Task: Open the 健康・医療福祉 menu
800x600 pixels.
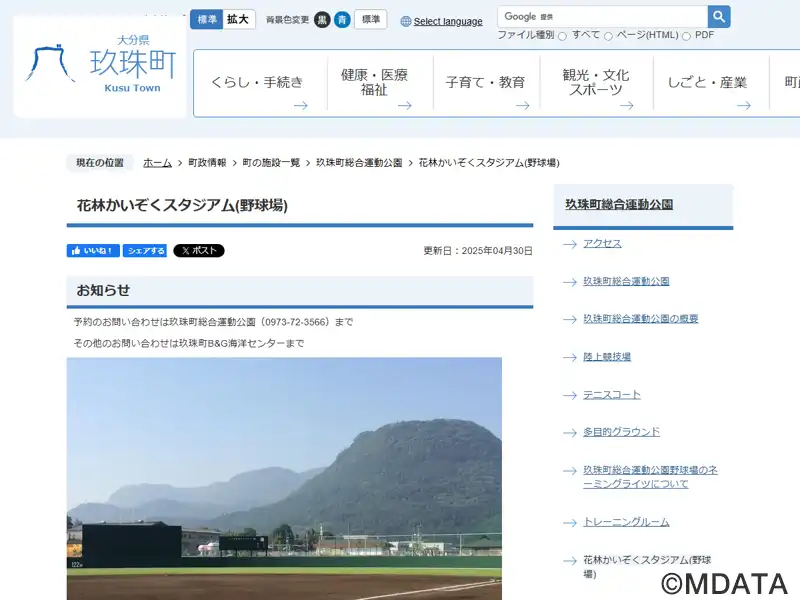Action: pyautogui.click(x=374, y=83)
